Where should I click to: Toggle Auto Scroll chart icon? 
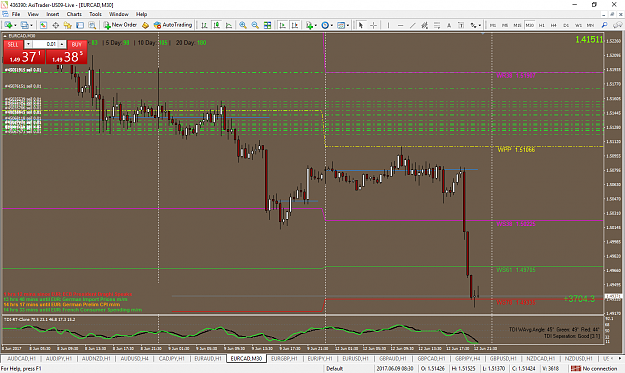coord(283,25)
